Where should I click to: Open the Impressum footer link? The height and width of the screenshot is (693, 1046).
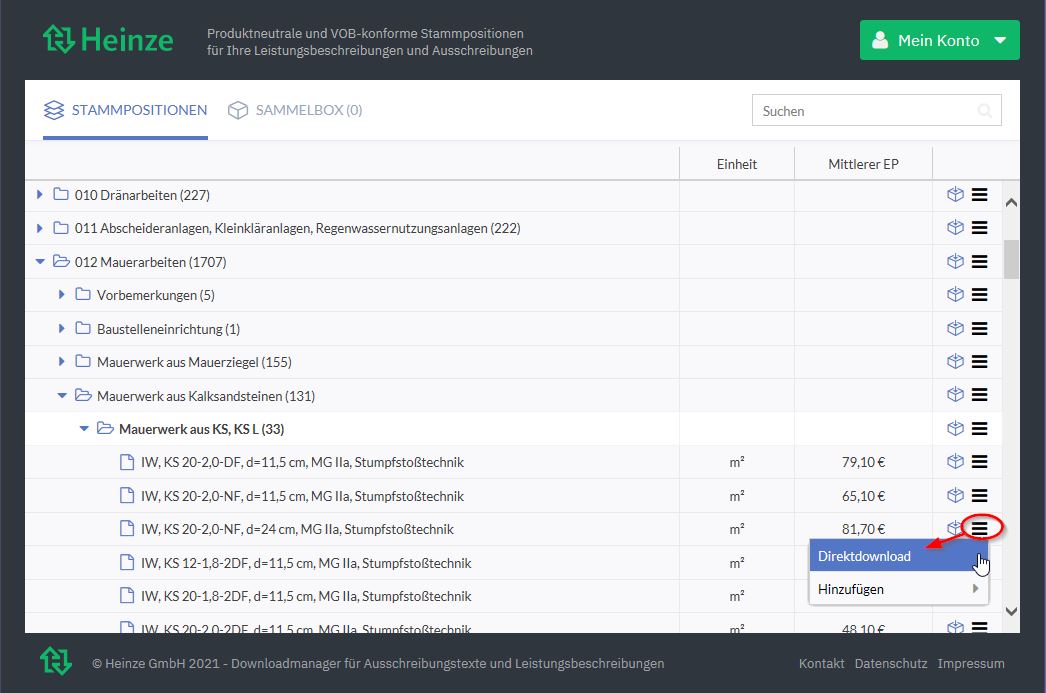[971, 663]
